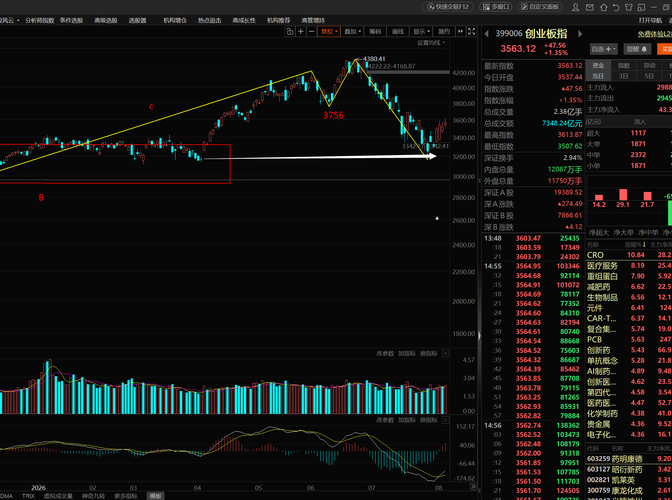Expand the 叠加 overlay dropdown
This screenshot has width=672, height=500.
point(352,31)
